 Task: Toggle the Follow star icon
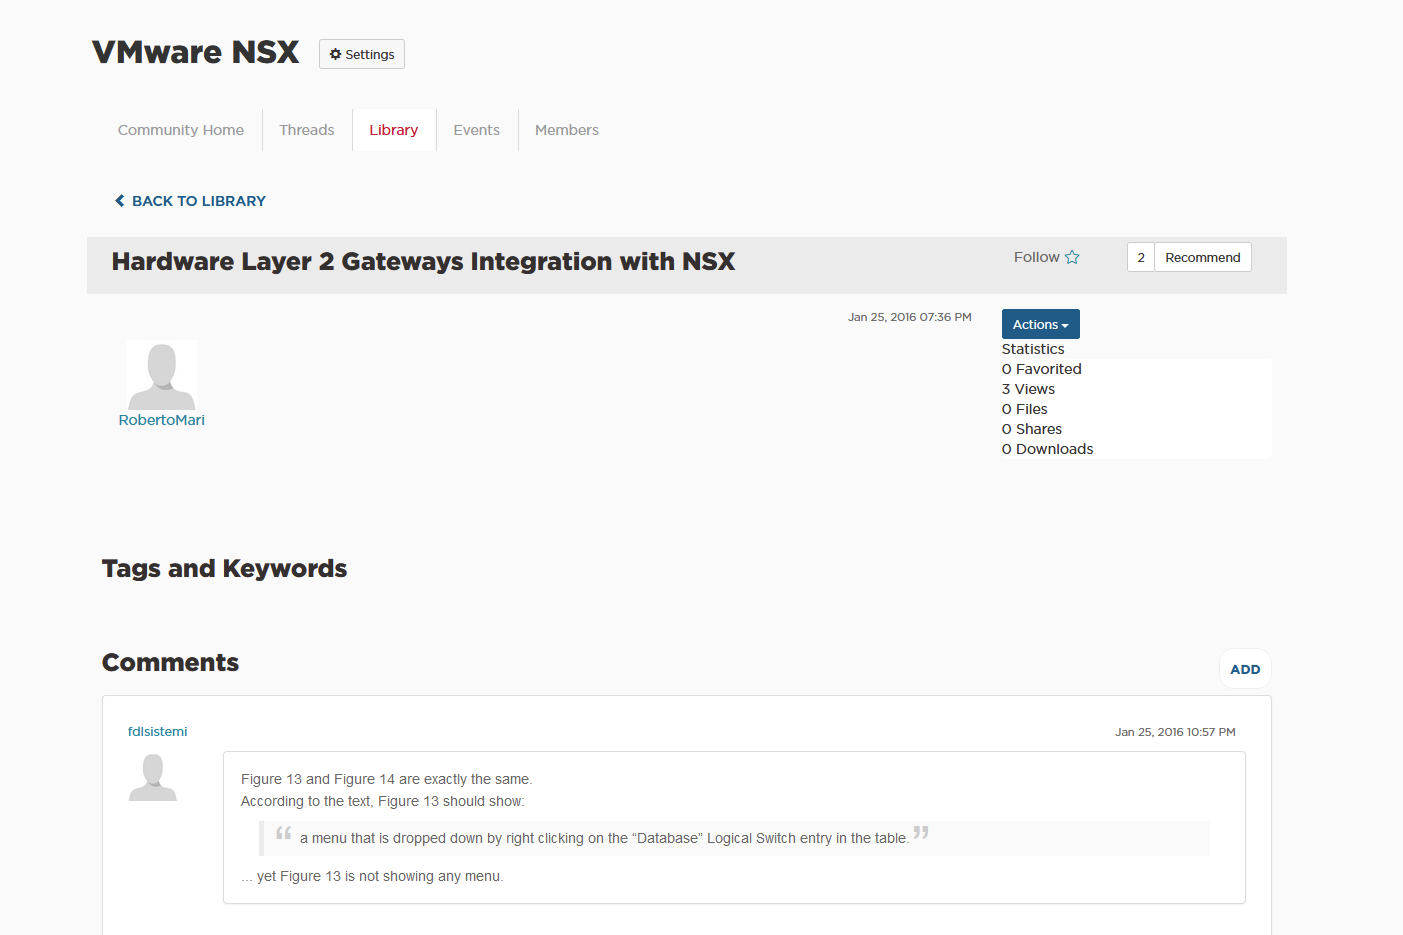click(x=1072, y=257)
